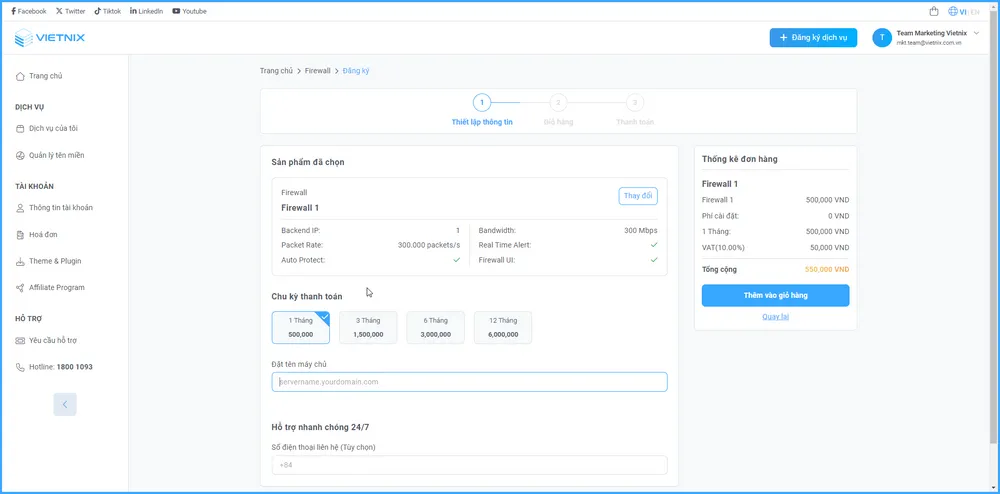Open the shopping cart icon

click(x=934, y=11)
